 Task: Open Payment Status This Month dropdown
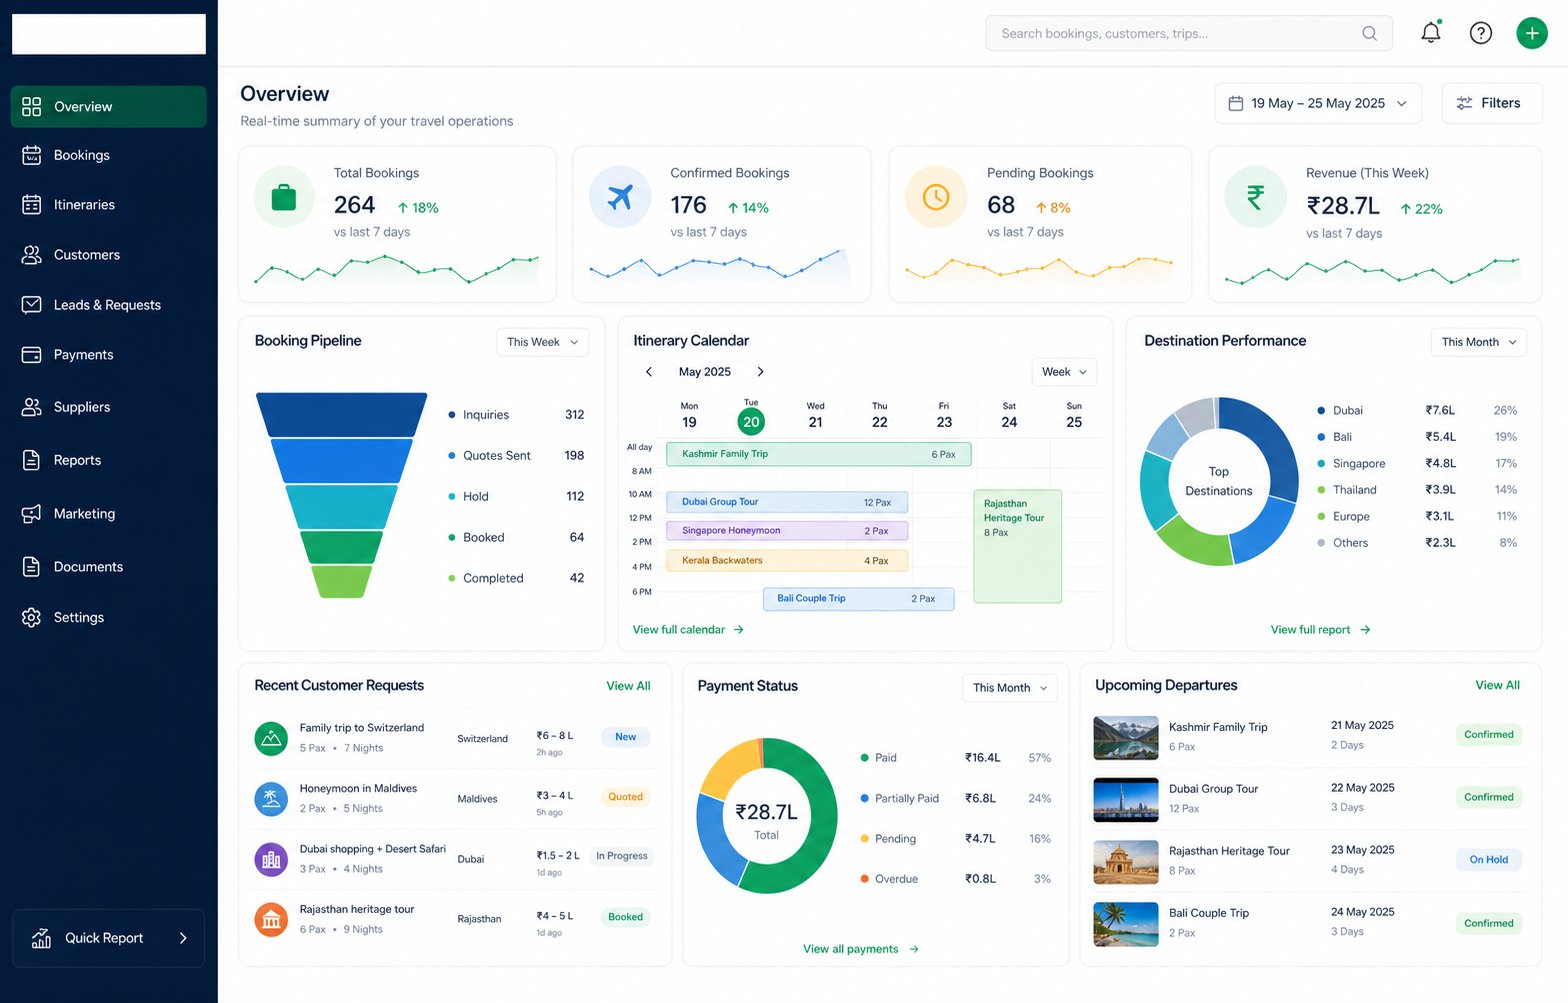pos(1010,688)
